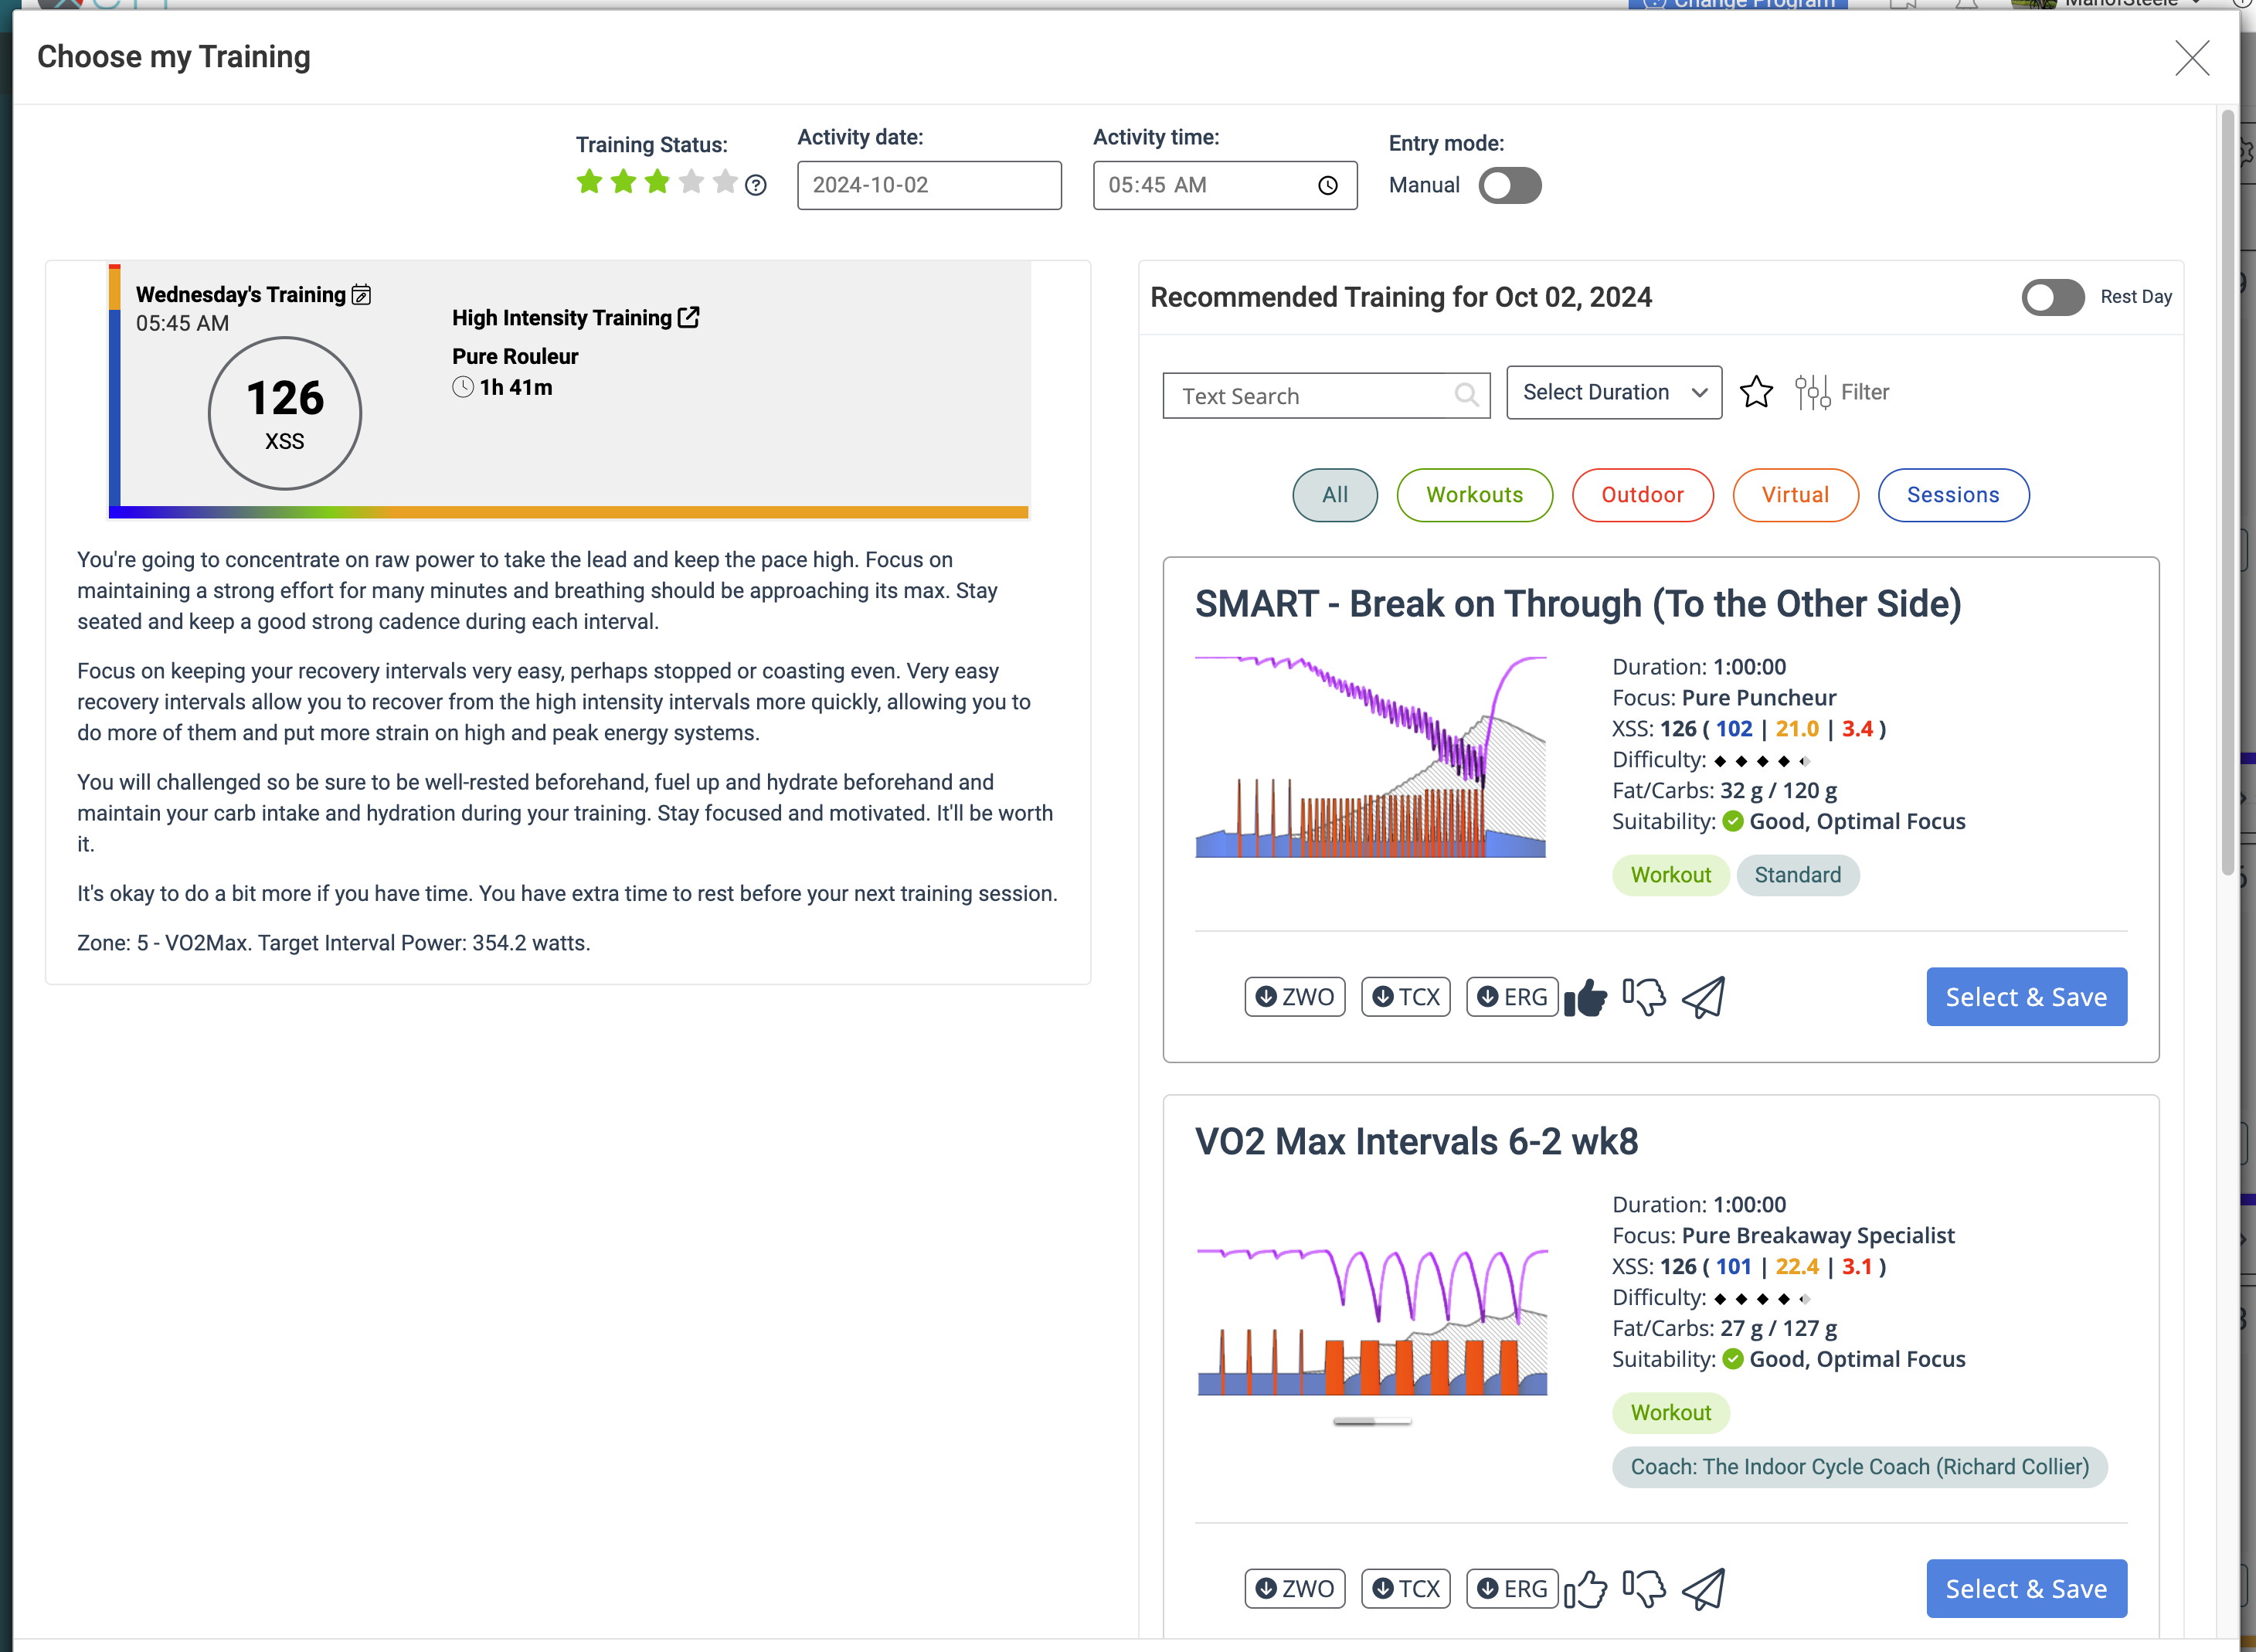Select & Save the SMART Break on Through workout
Image resolution: width=2256 pixels, height=1652 pixels.
(x=2025, y=997)
